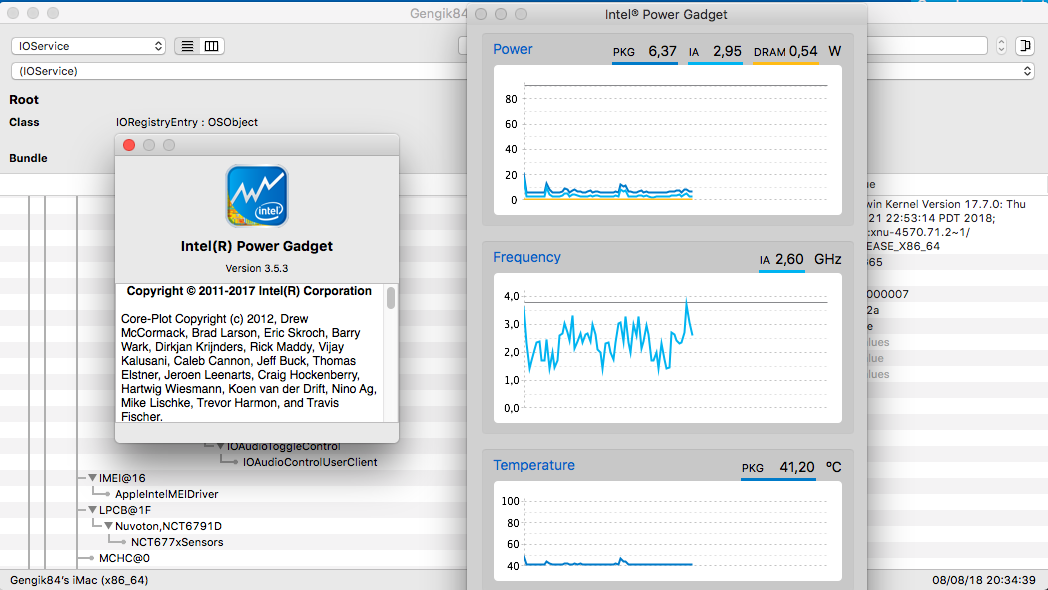Click the Intel Power Gadget app icon
The width and height of the screenshot is (1048, 590).
point(257,196)
